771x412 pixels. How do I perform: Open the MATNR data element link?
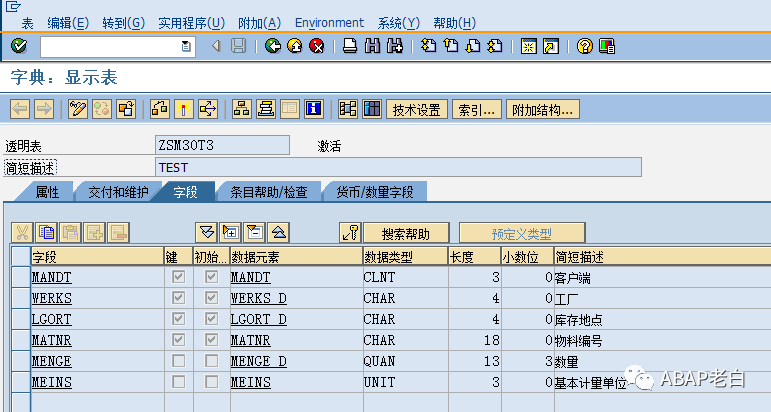click(251, 340)
